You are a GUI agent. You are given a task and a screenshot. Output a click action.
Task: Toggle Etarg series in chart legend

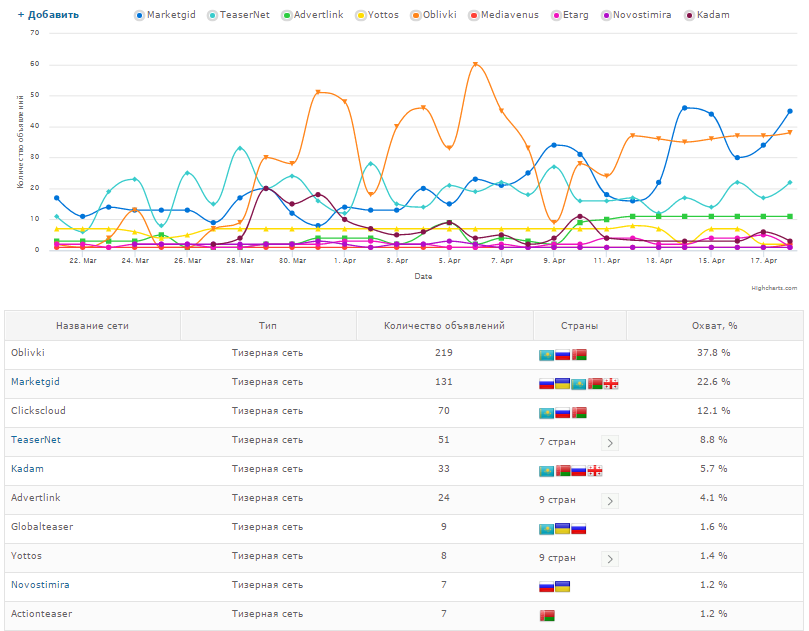click(570, 15)
